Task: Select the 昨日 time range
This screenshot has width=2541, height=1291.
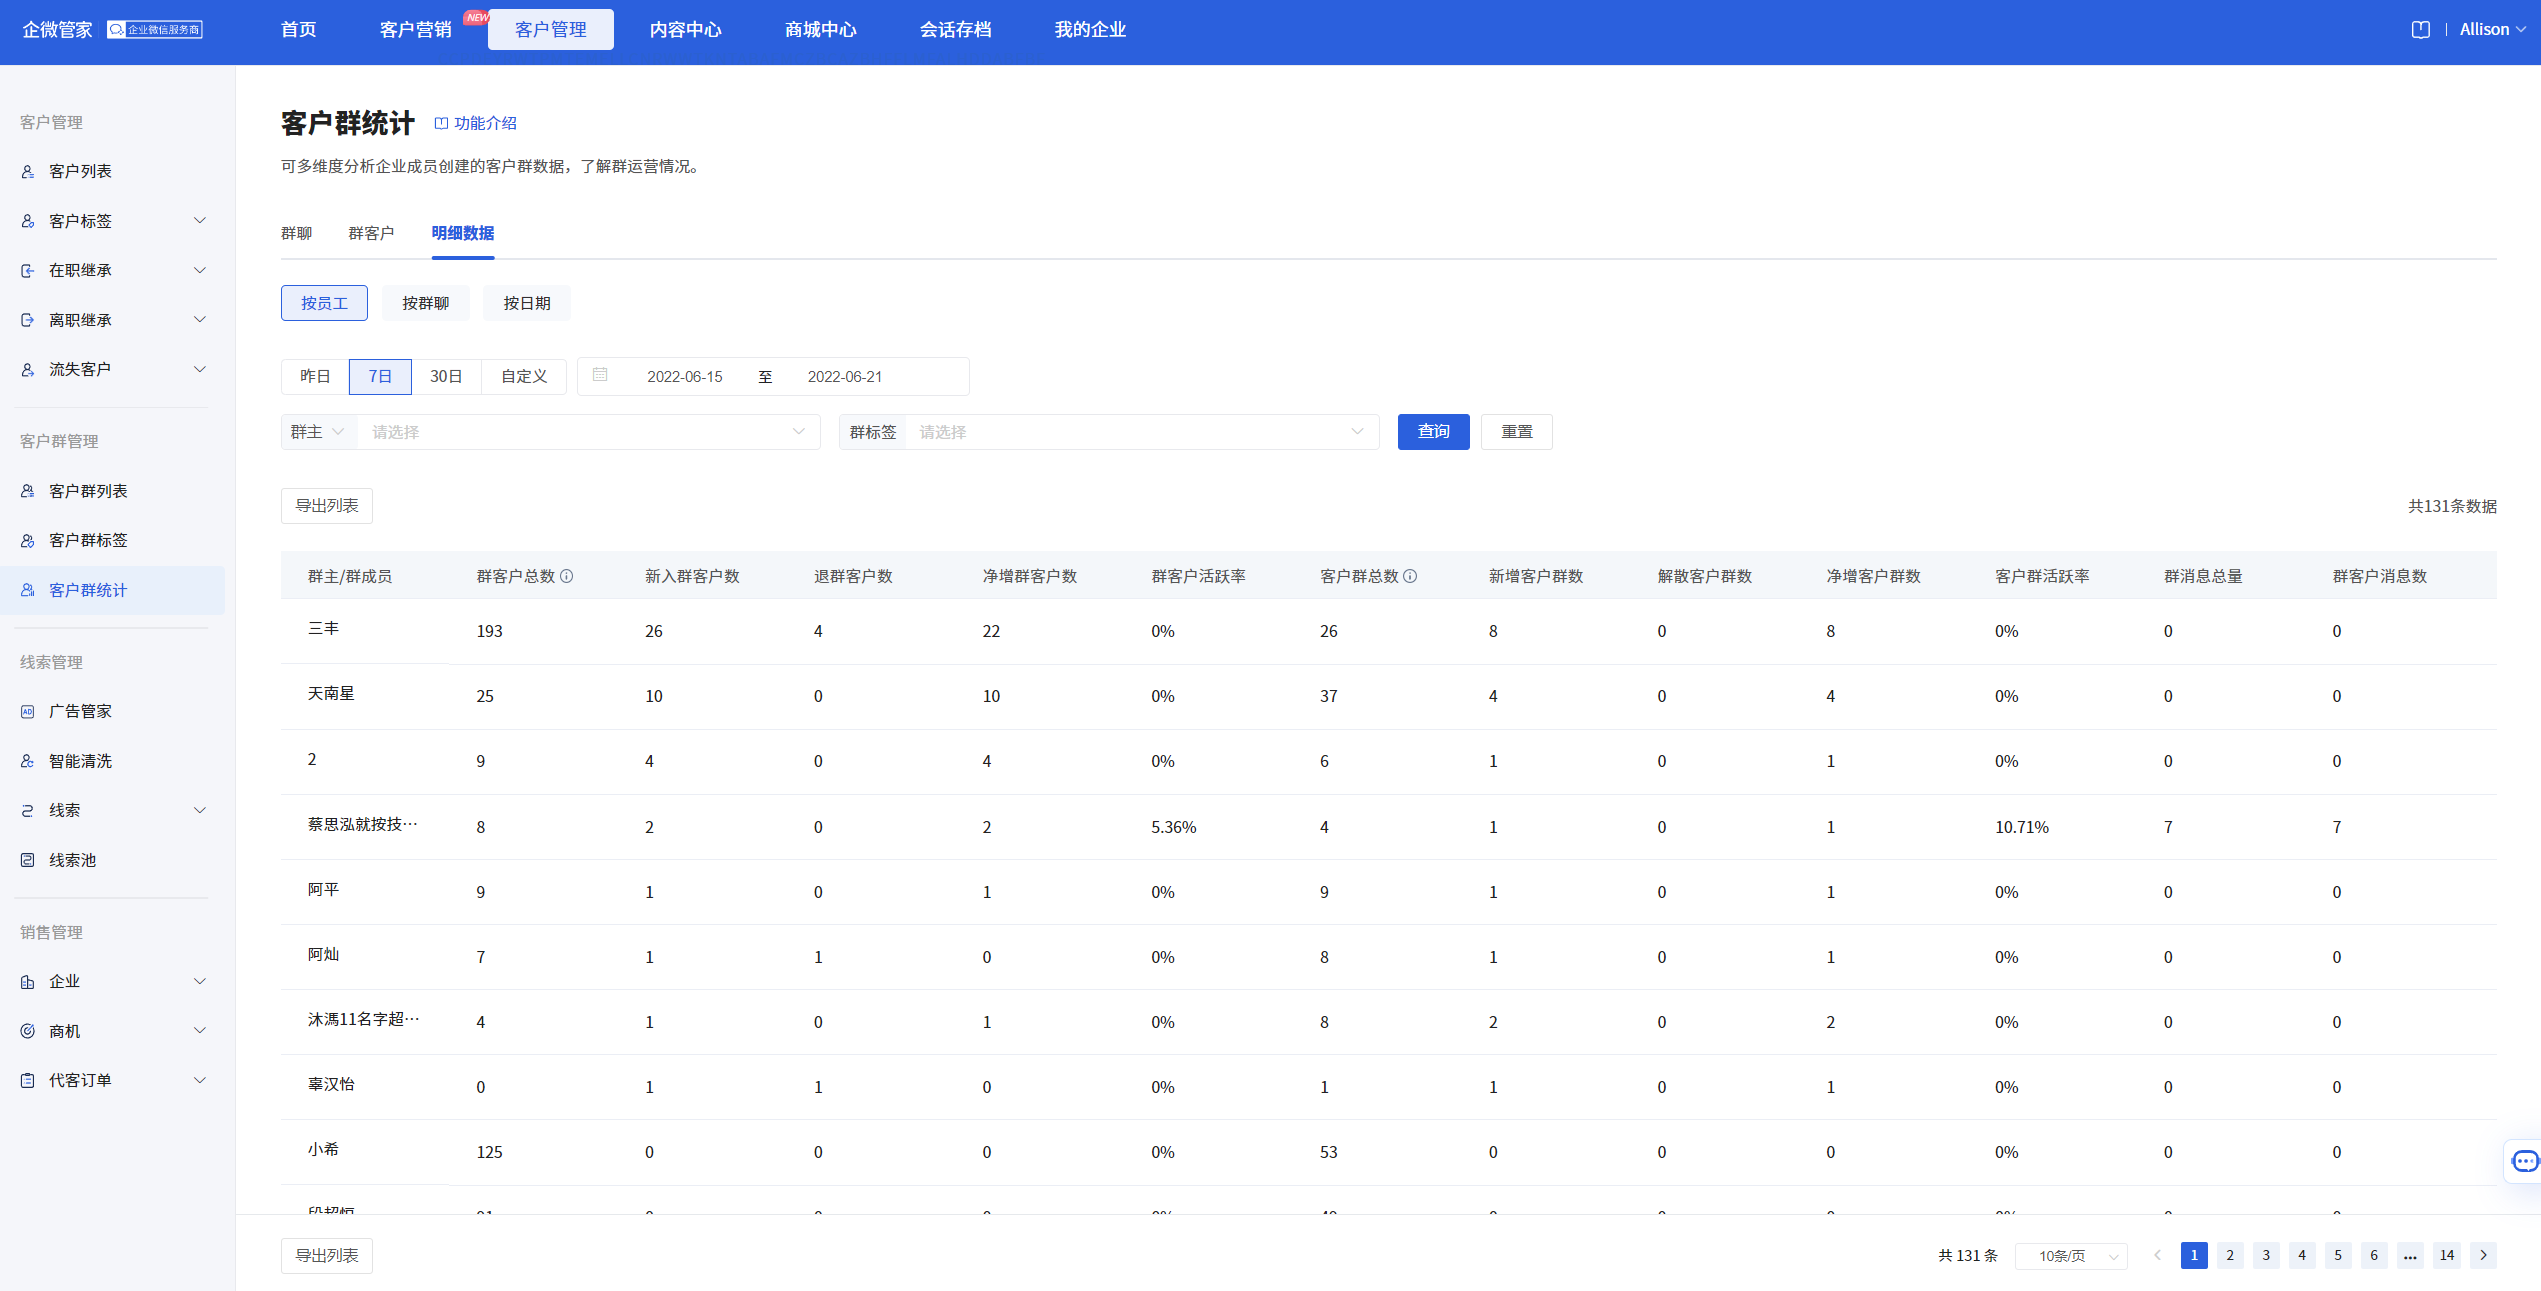Action: (x=315, y=376)
